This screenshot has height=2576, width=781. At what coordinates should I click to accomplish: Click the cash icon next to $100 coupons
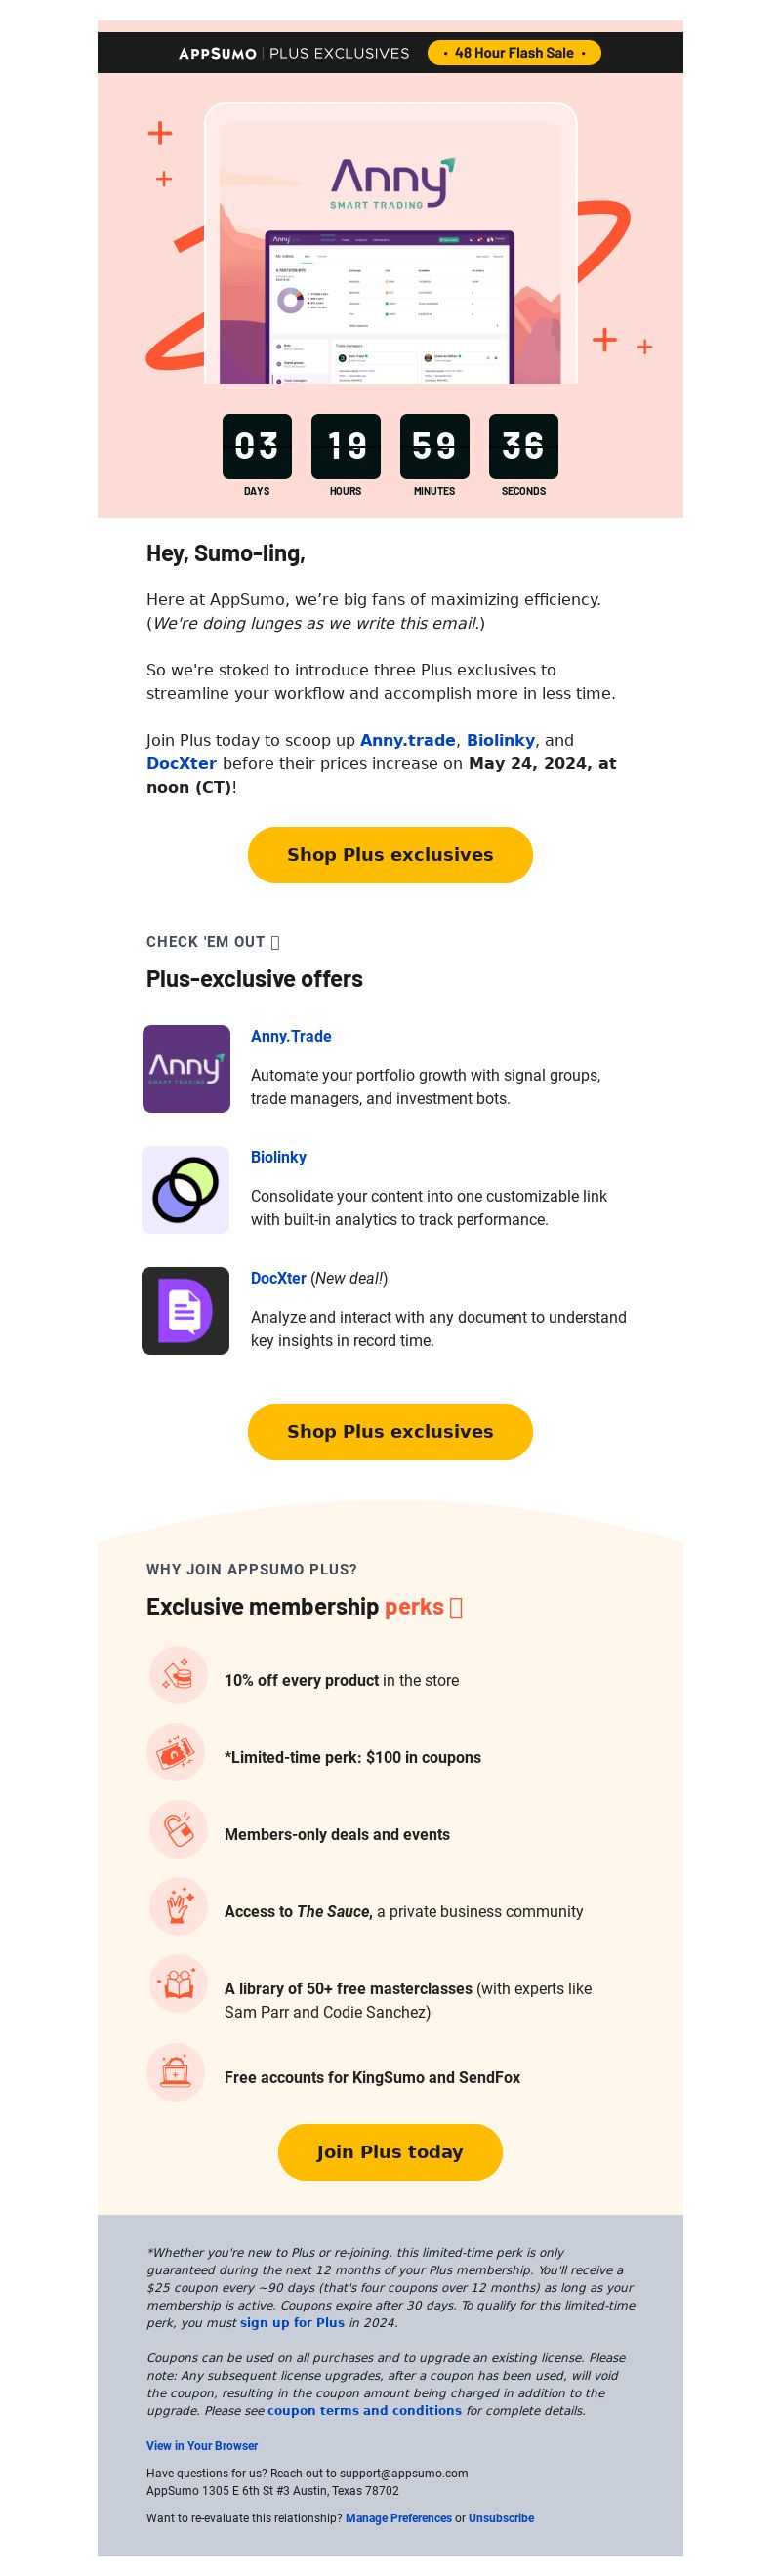point(176,1752)
